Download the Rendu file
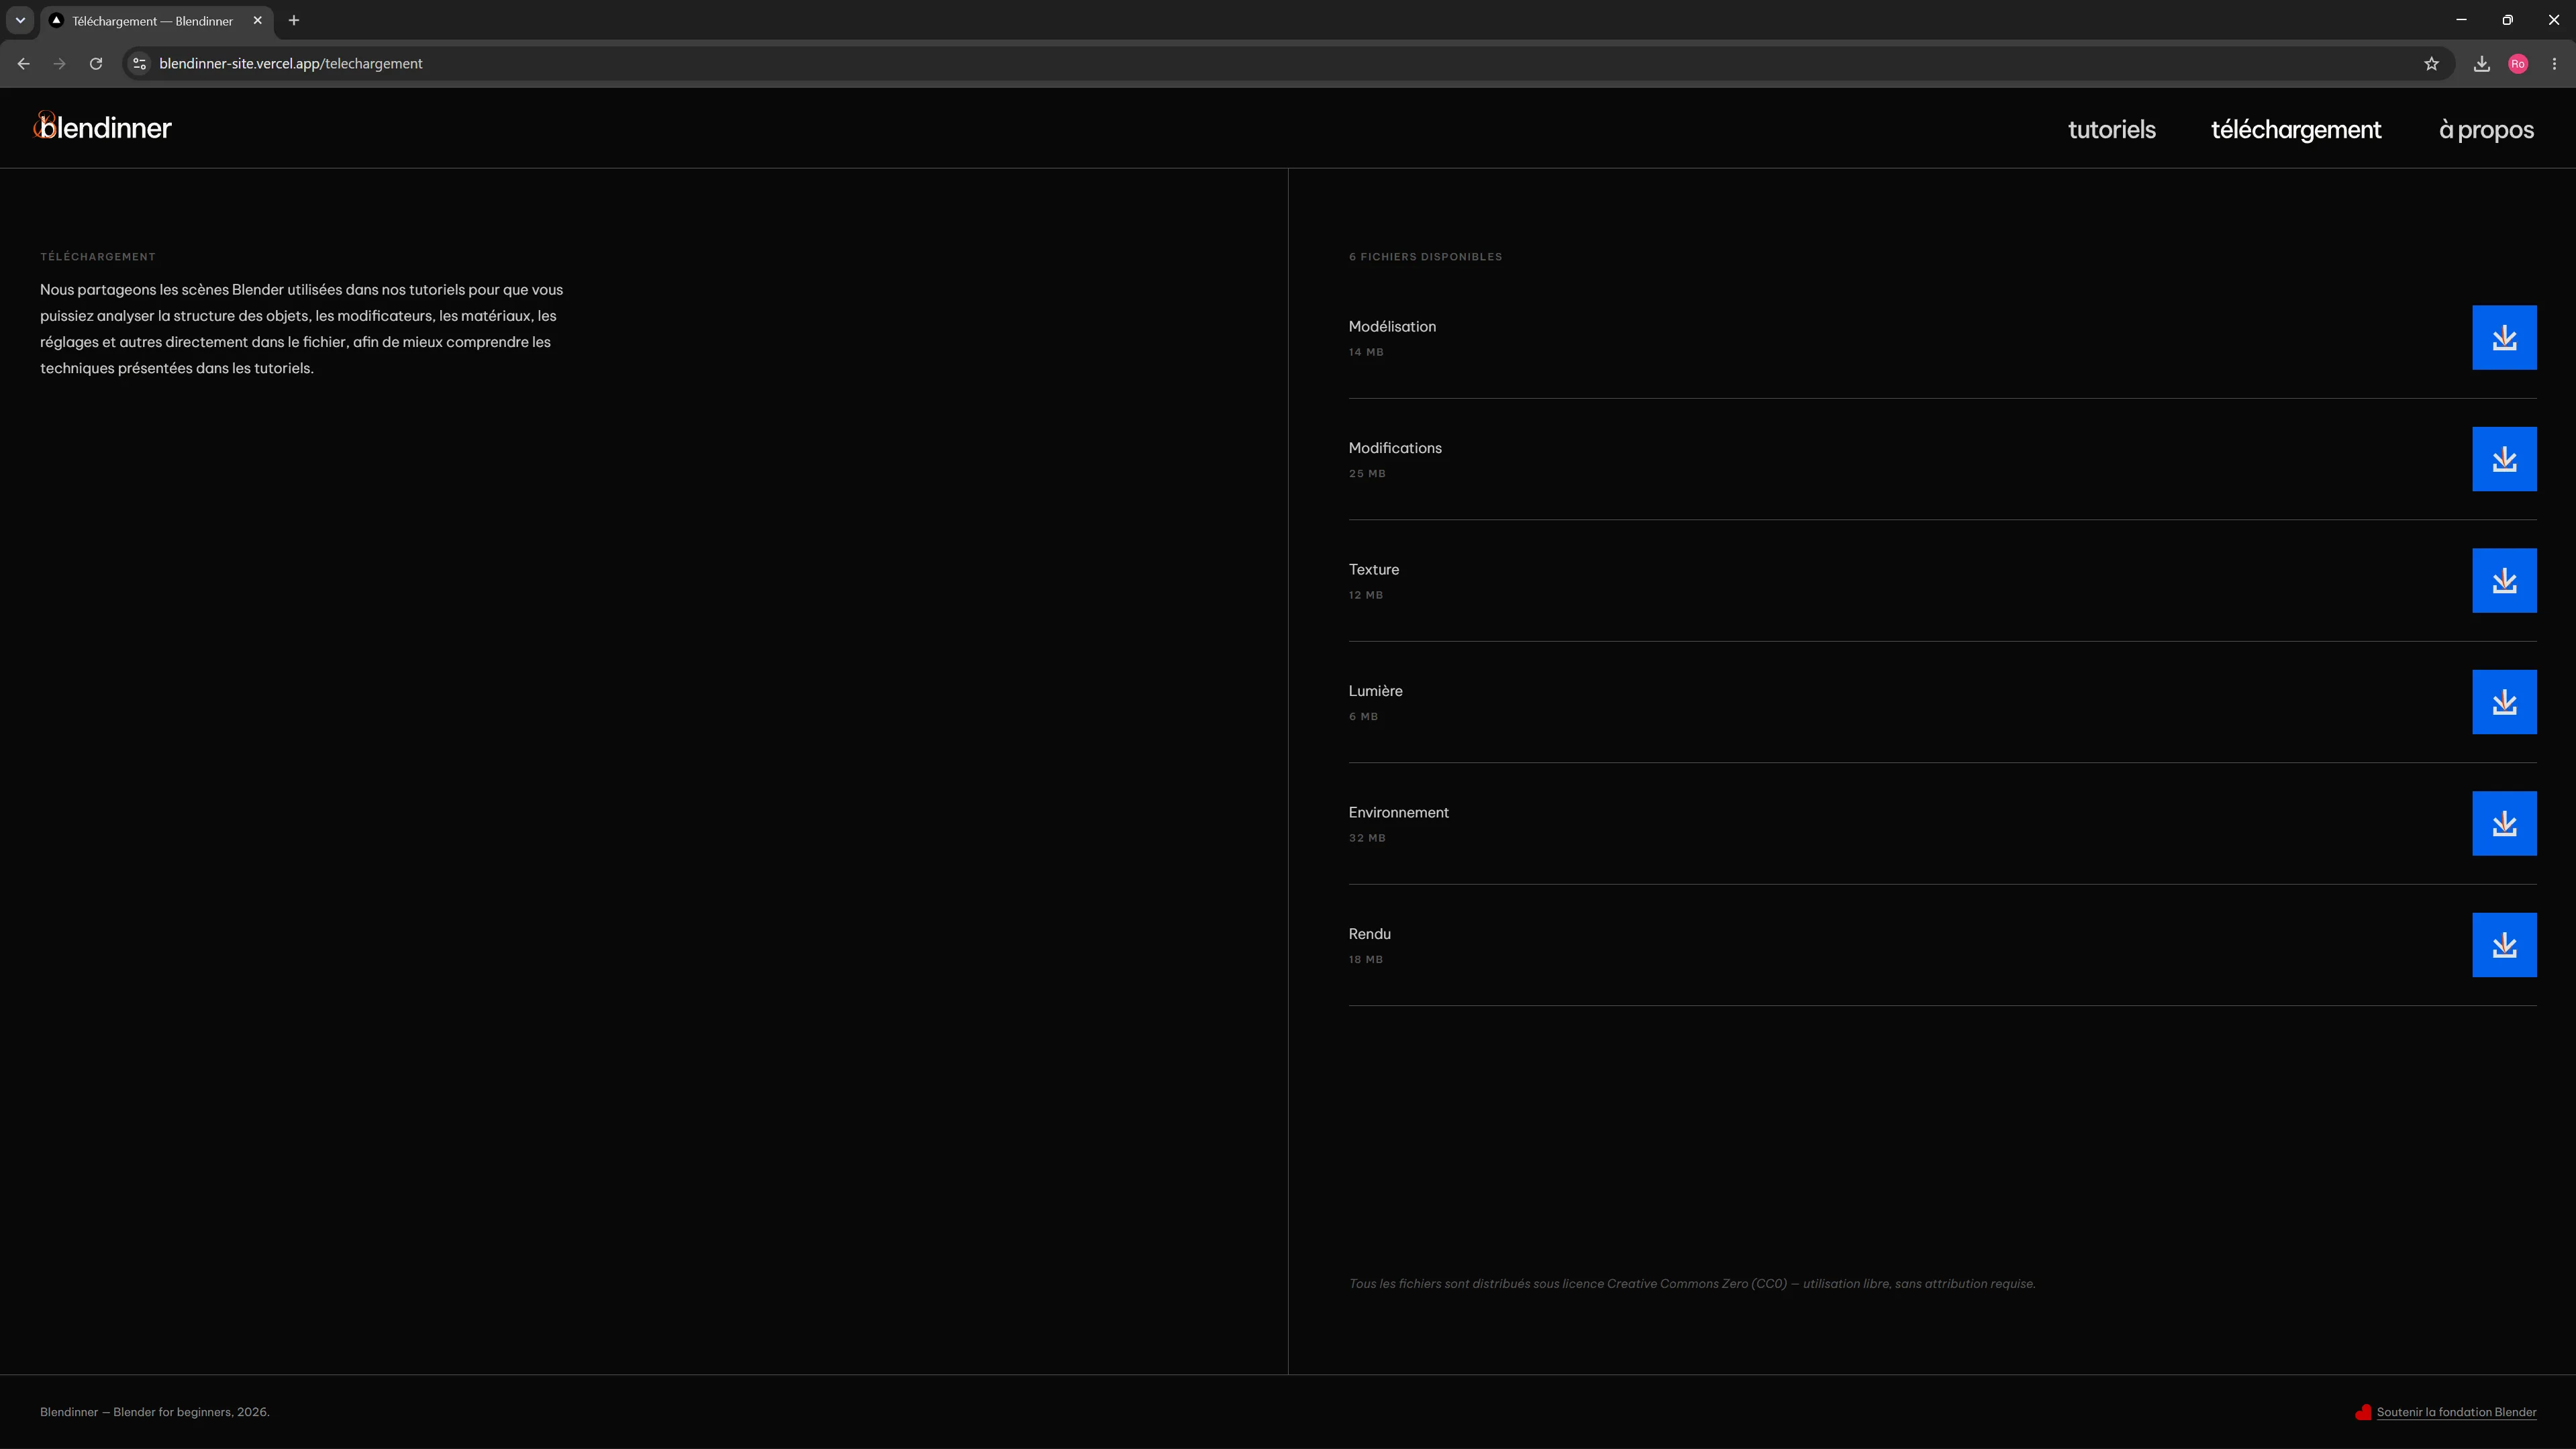 [x=2504, y=945]
